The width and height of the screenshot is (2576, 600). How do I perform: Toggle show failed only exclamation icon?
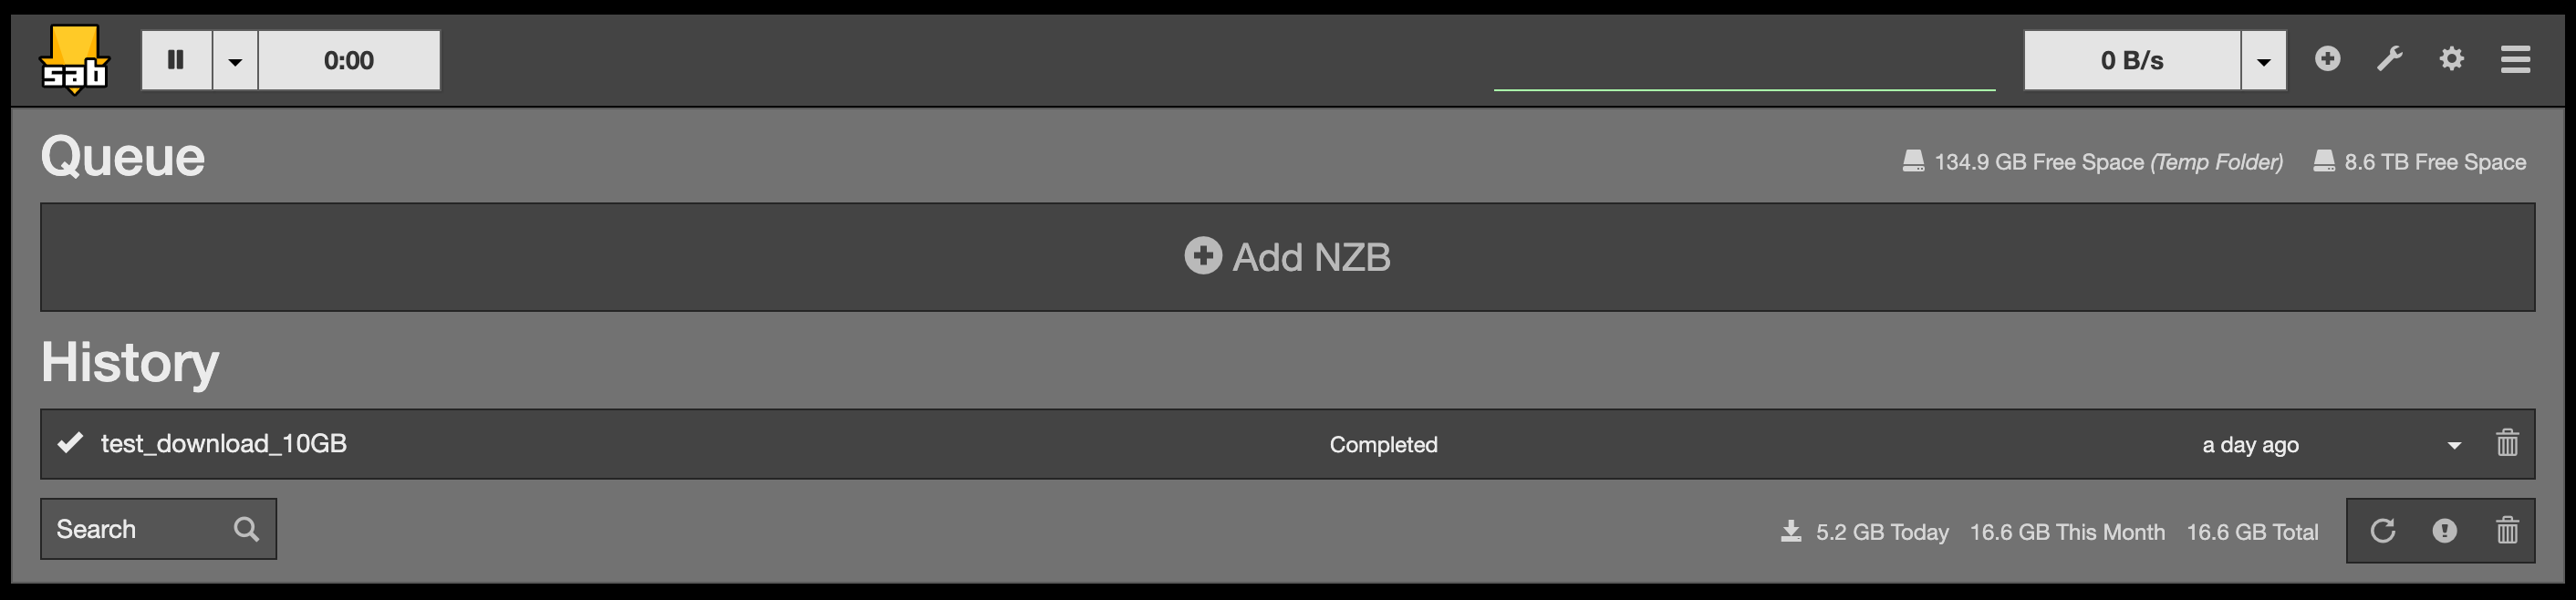point(2444,531)
